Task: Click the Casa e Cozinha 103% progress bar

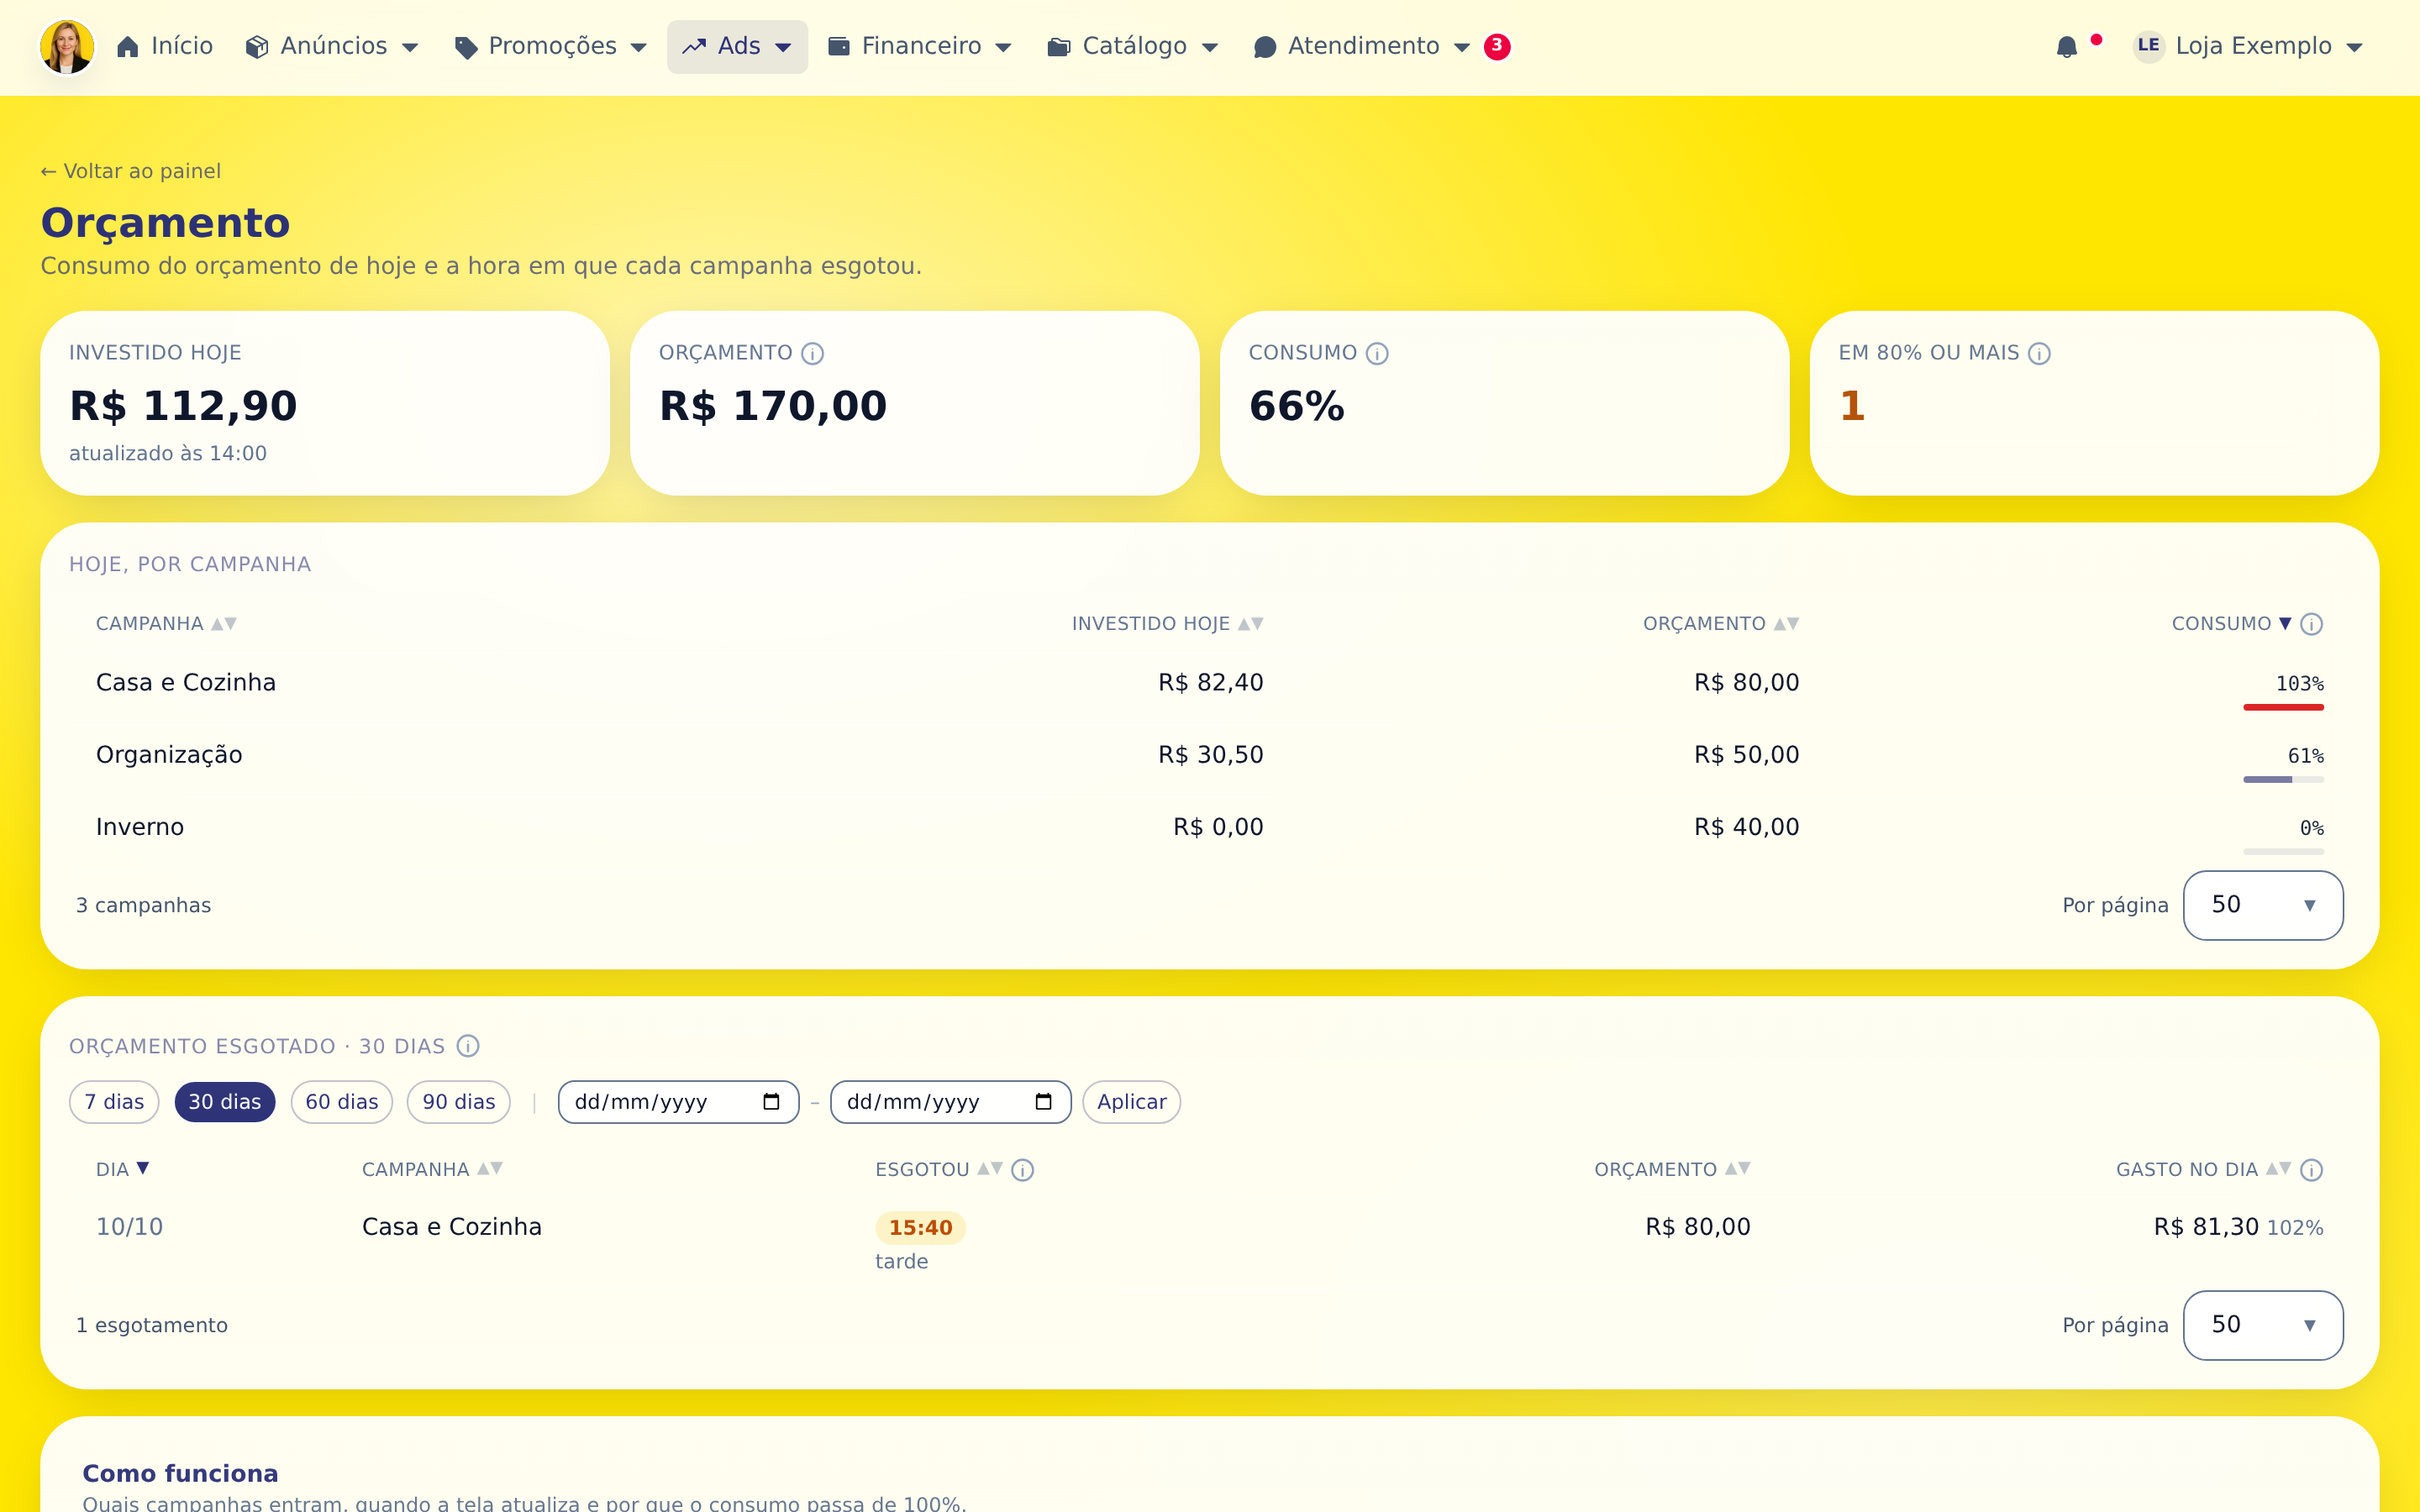Action: (x=2283, y=707)
